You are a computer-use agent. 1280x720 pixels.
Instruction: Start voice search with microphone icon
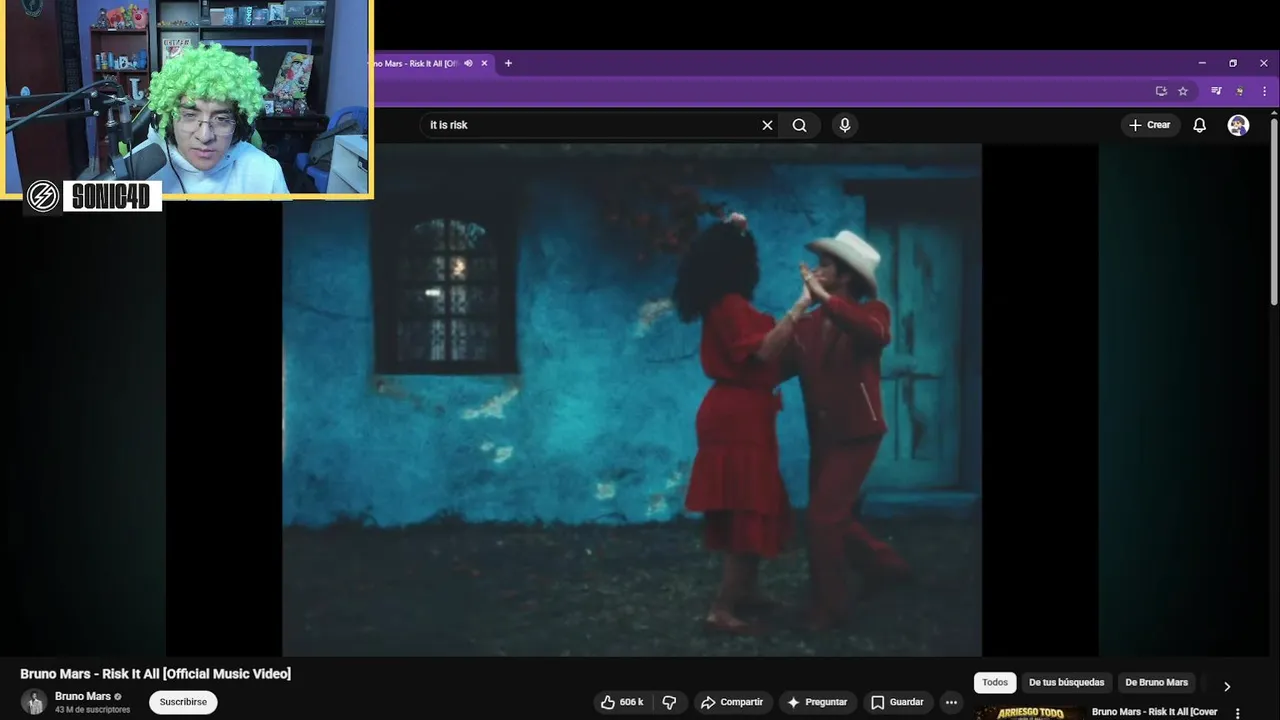click(845, 125)
